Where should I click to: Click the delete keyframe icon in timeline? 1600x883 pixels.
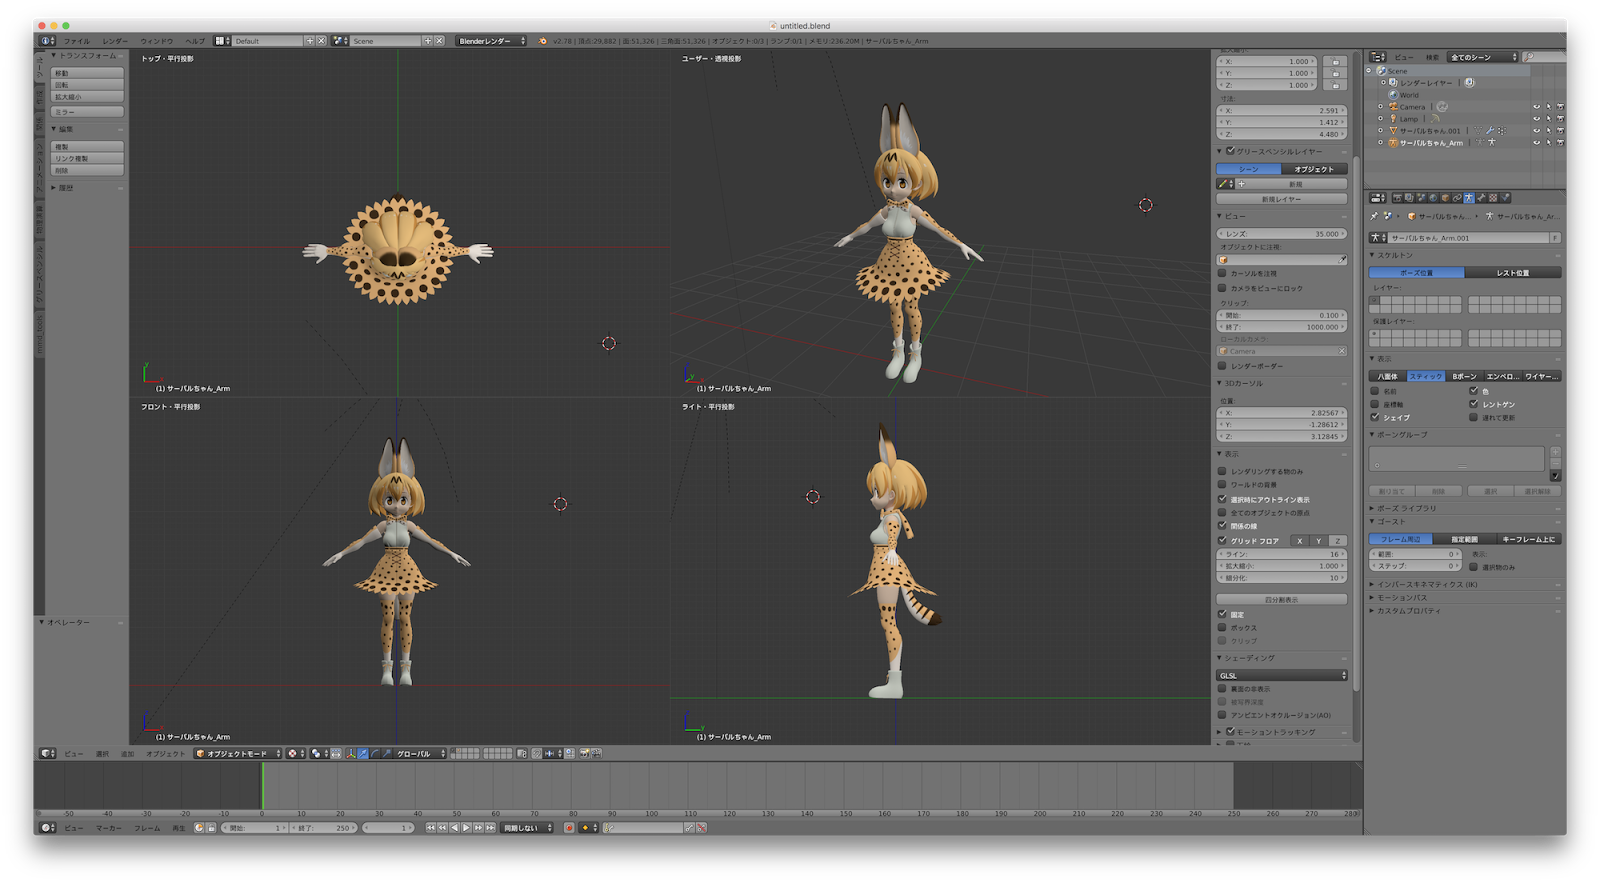[701, 828]
